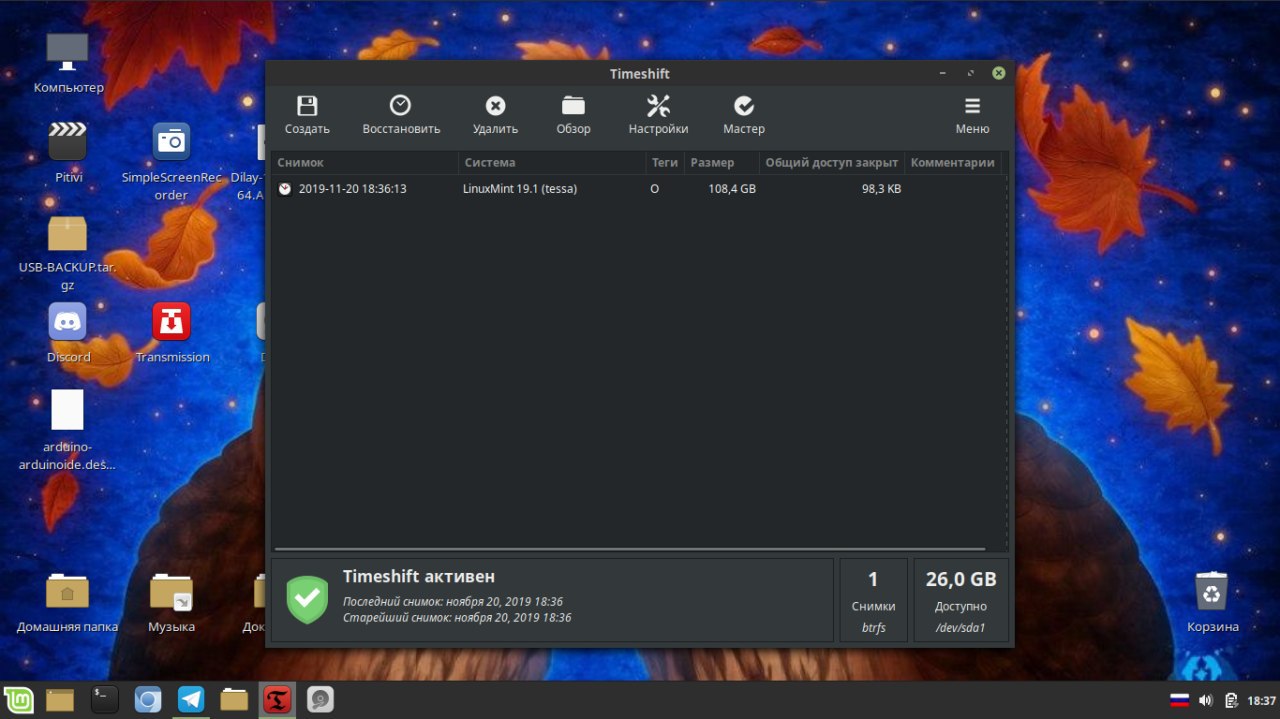Image resolution: width=1280 pixels, height=719 pixels.
Task: Click the Общий доступ закрыт column header
Action: pos(832,162)
